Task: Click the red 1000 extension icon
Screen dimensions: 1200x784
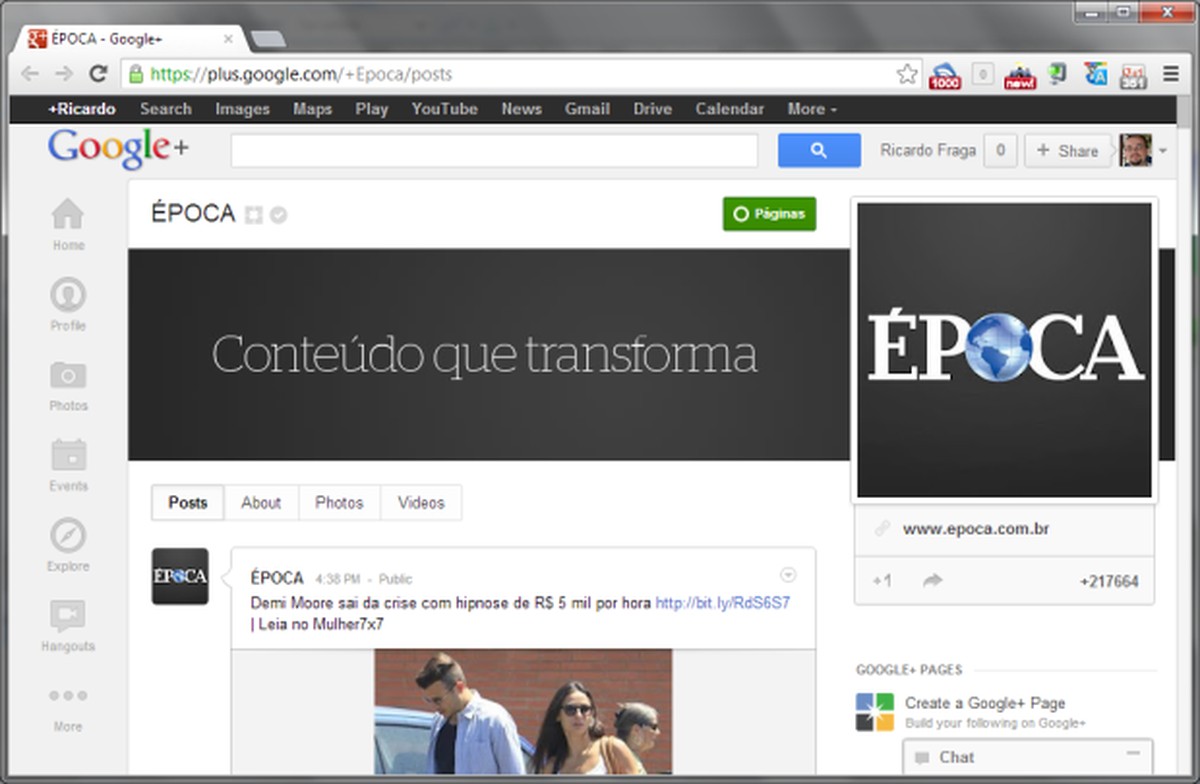Action: pyautogui.click(x=945, y=76)
